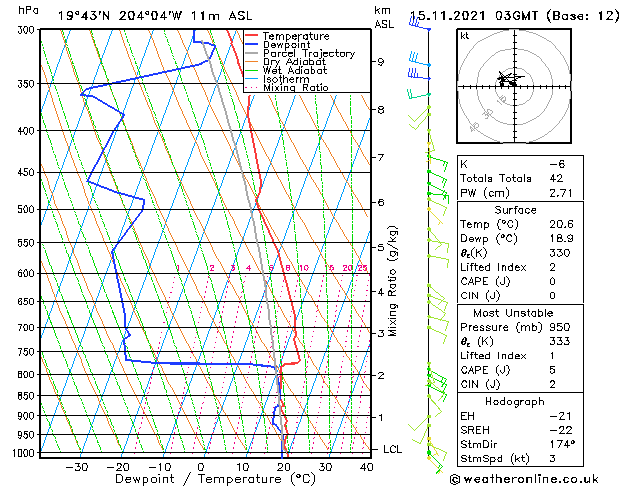Click the red Temperature line sample in legend

[252, 36]
